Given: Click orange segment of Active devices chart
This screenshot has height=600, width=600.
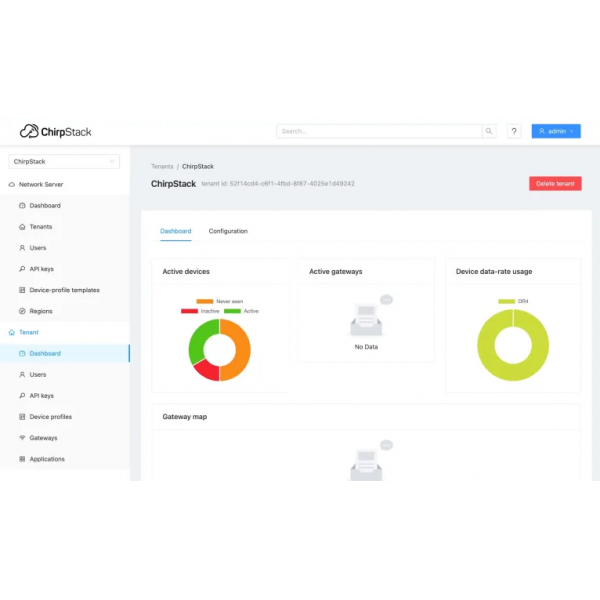Looking at the screenshot, I should 239,350.
